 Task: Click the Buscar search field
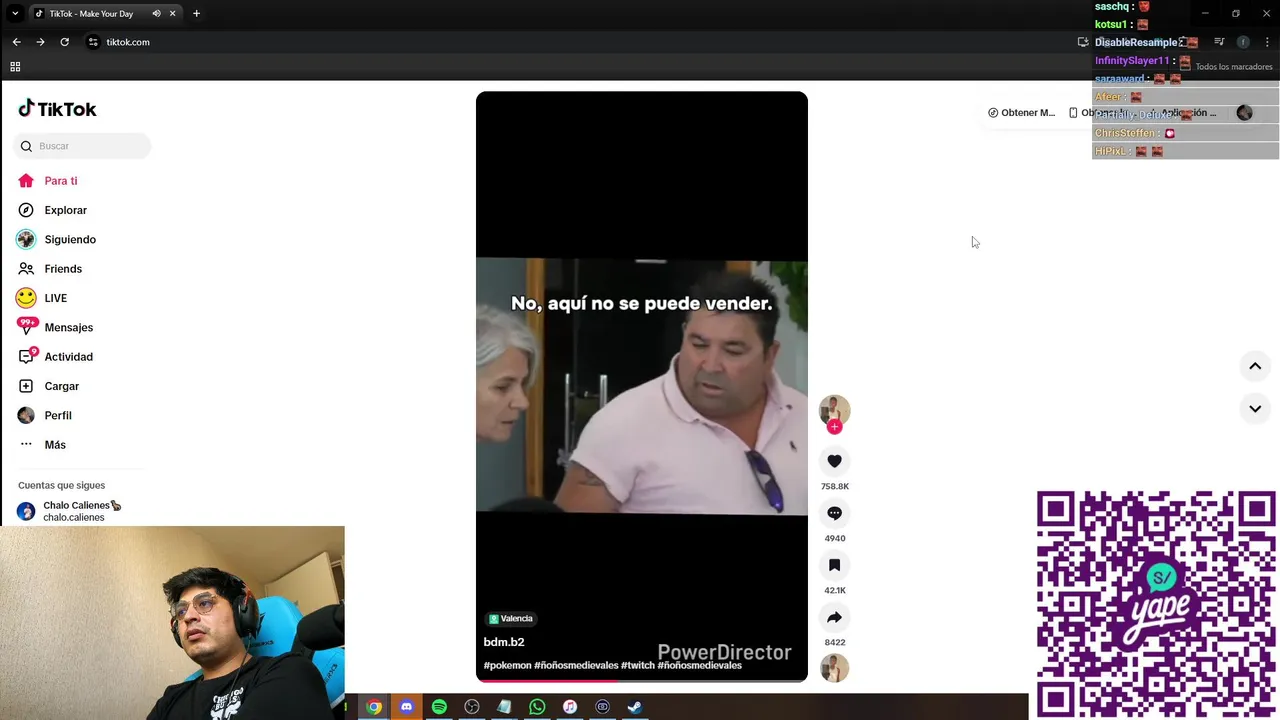[82, 146]
